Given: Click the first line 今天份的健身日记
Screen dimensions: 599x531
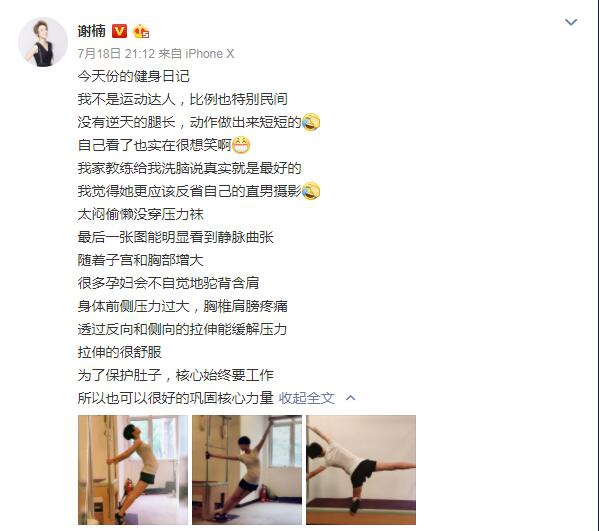Looking at the screenshot, I should (x=134, y=76).
